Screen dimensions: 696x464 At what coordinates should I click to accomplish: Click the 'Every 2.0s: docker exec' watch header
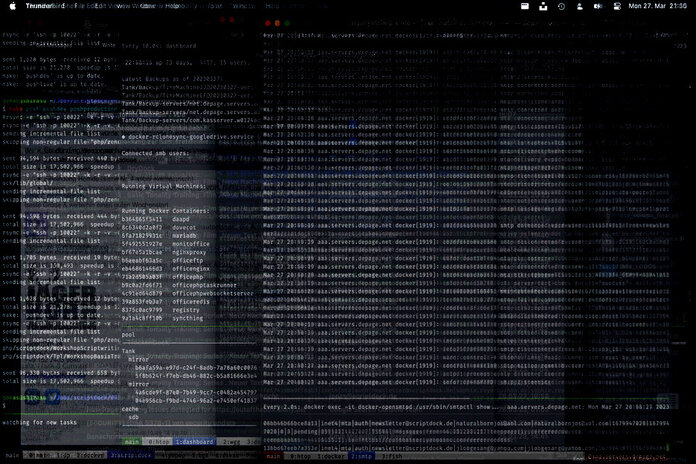(x=466, y=407)
